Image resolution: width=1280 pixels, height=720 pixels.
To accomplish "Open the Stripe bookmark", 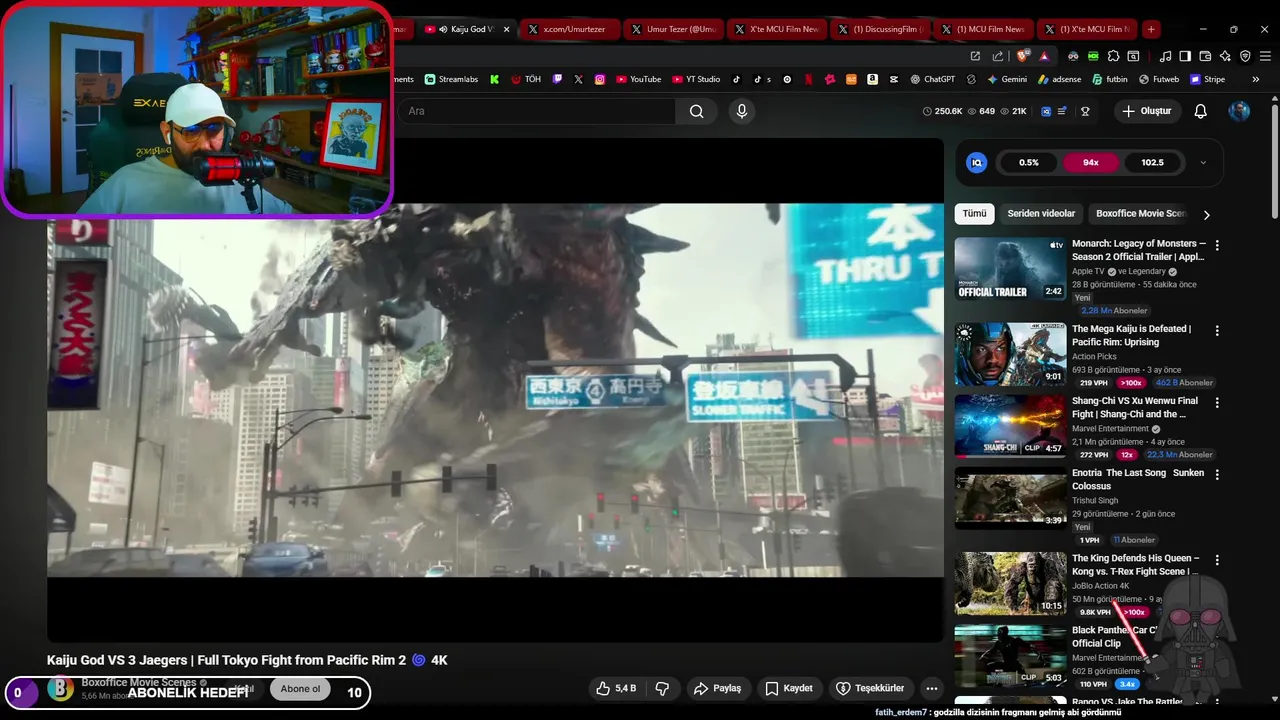I will point(1208,79).
